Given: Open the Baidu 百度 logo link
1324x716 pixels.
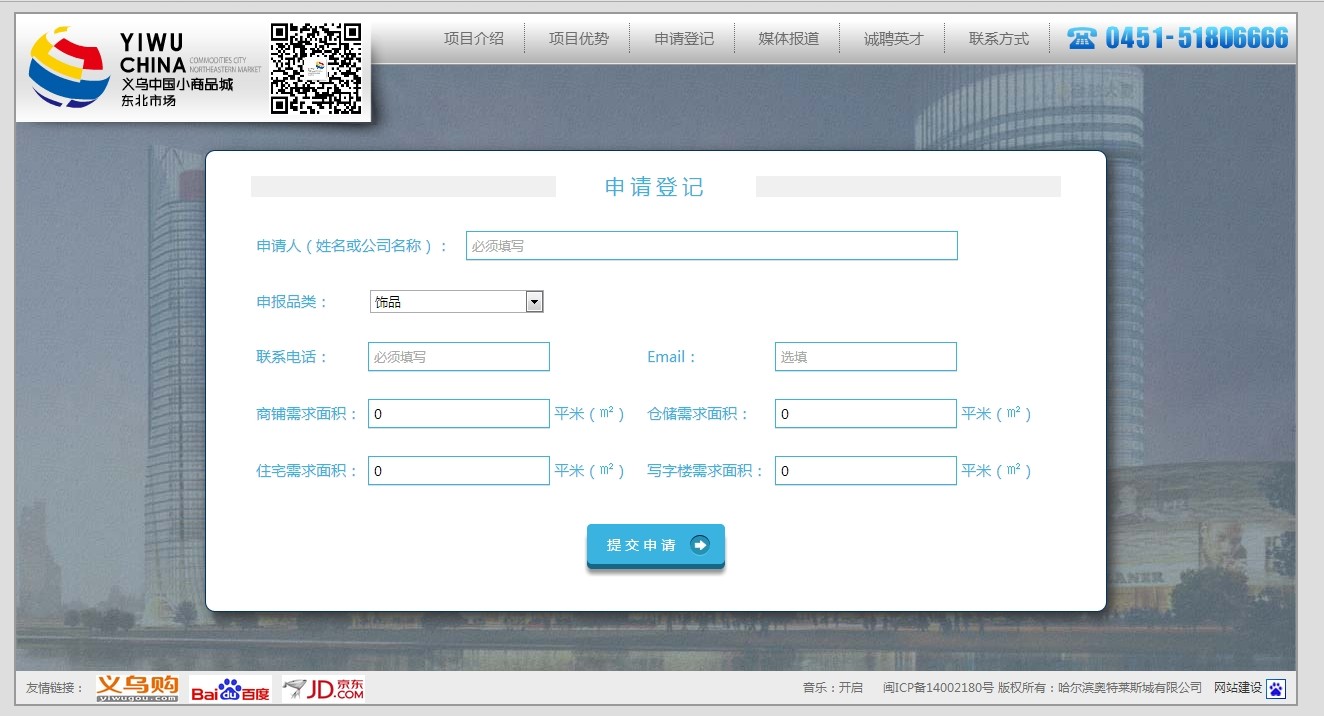Looking at the screenshot, I should tap(230, 688).
